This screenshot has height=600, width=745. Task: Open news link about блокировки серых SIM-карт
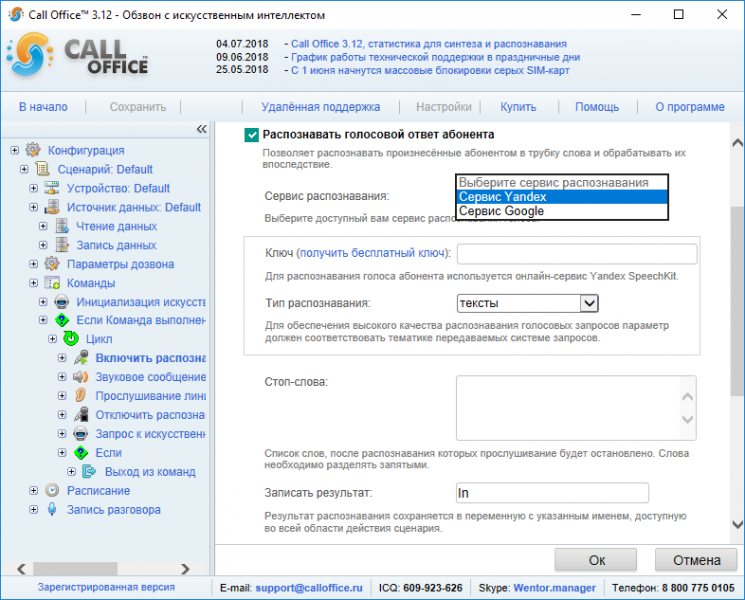click(x=430, y=71)
